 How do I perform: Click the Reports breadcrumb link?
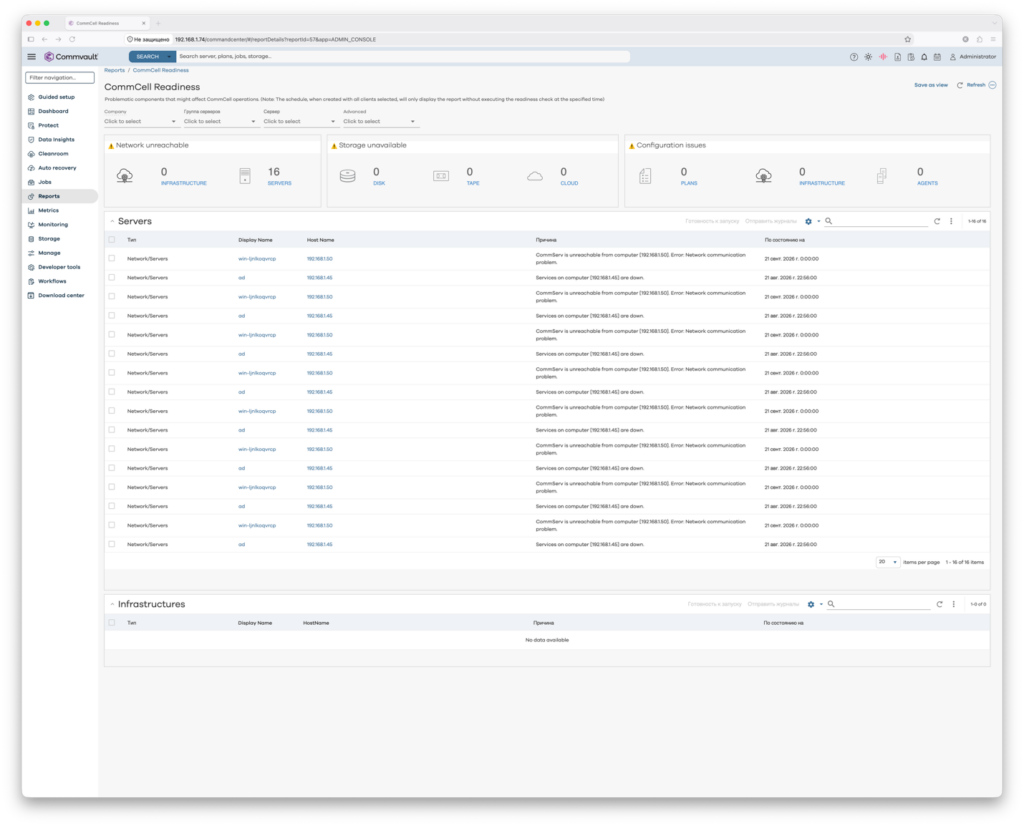(x=114, y=70)
